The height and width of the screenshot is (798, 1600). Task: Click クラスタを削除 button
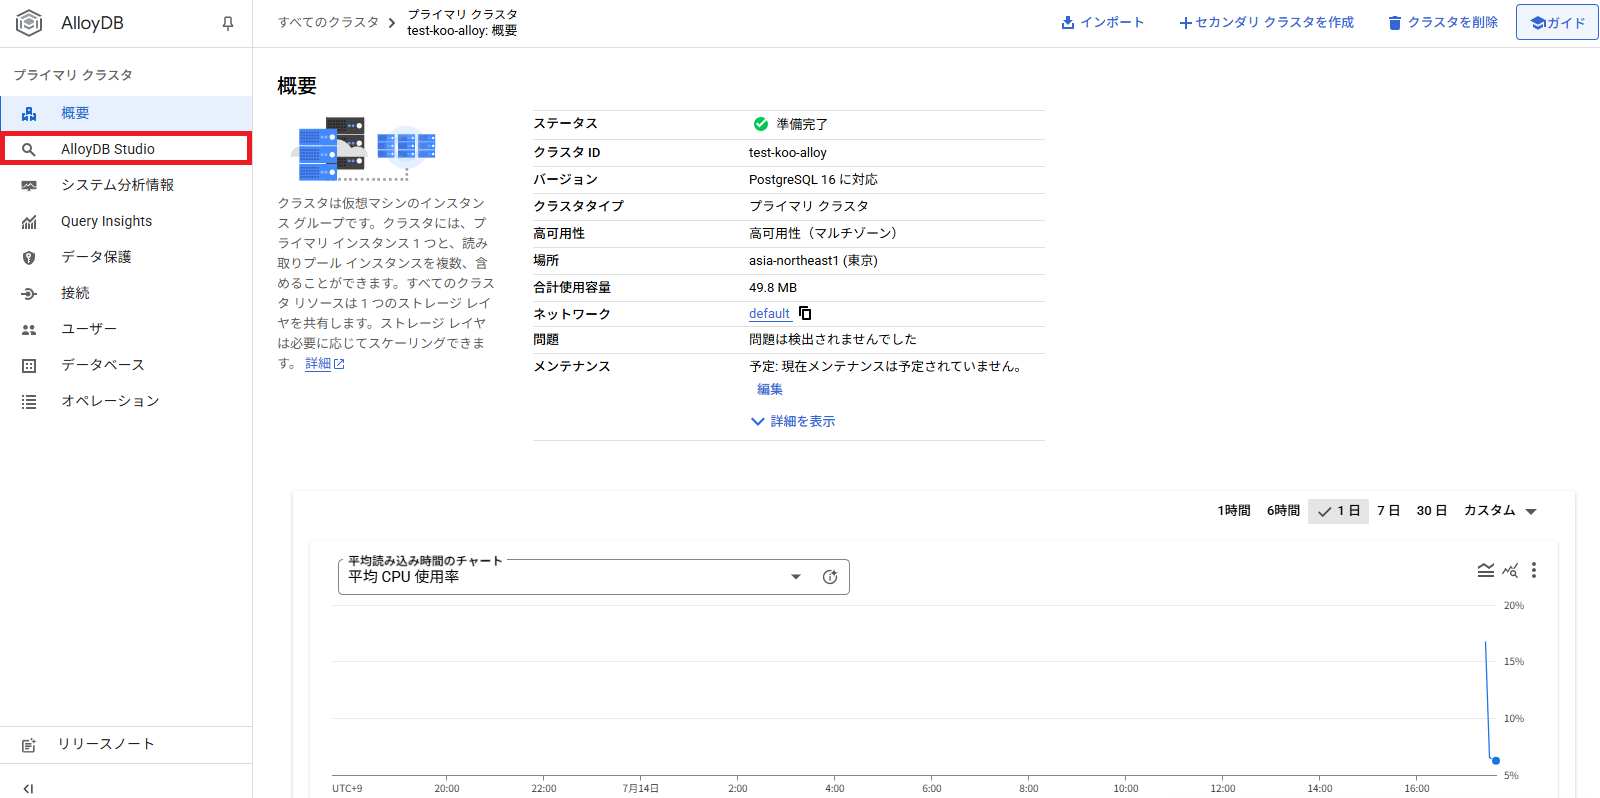tap(1443, 22)
